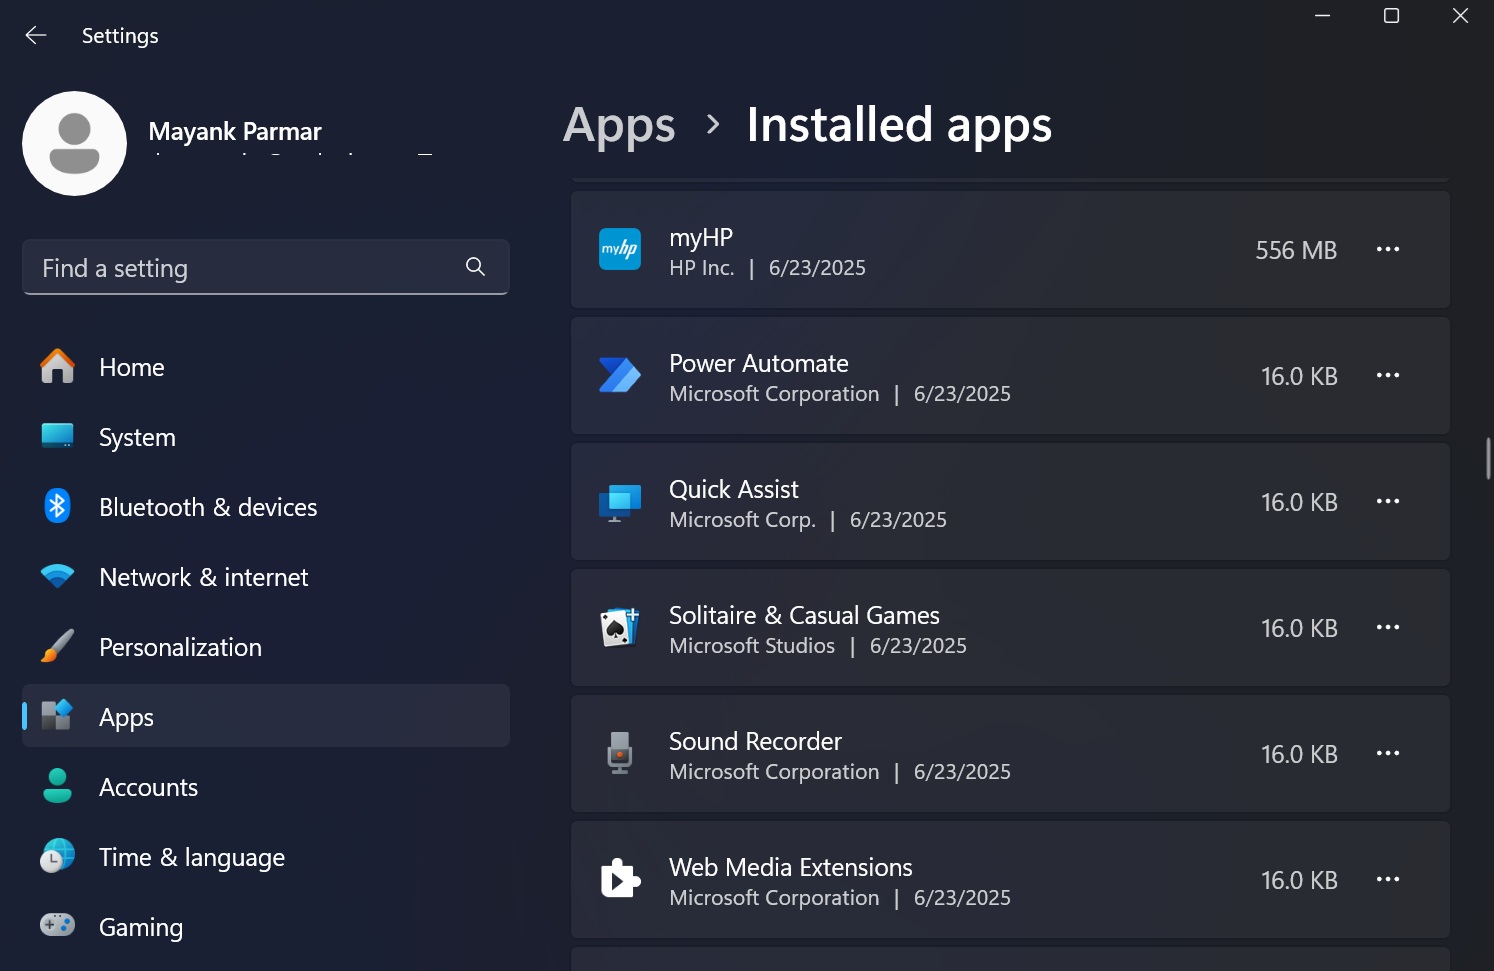Open the System settings category
Screen dimensions: 1494x971
(x=137, y=438)
